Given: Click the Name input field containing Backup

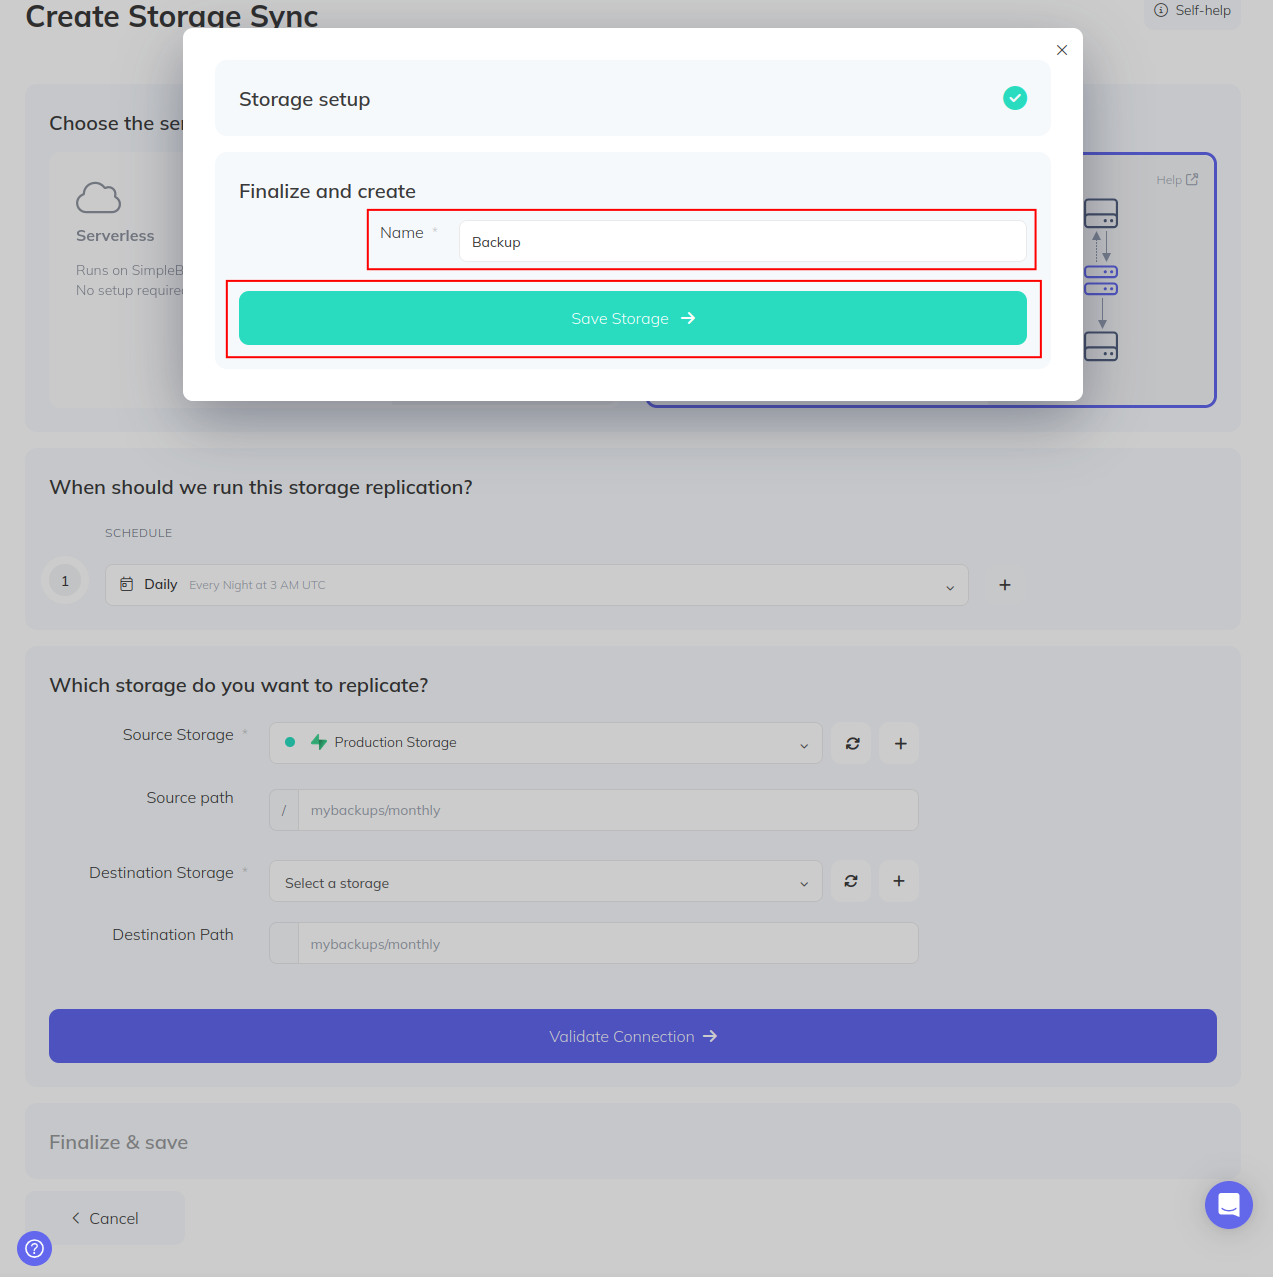Looking at the screenshot, I should (742, 241).
